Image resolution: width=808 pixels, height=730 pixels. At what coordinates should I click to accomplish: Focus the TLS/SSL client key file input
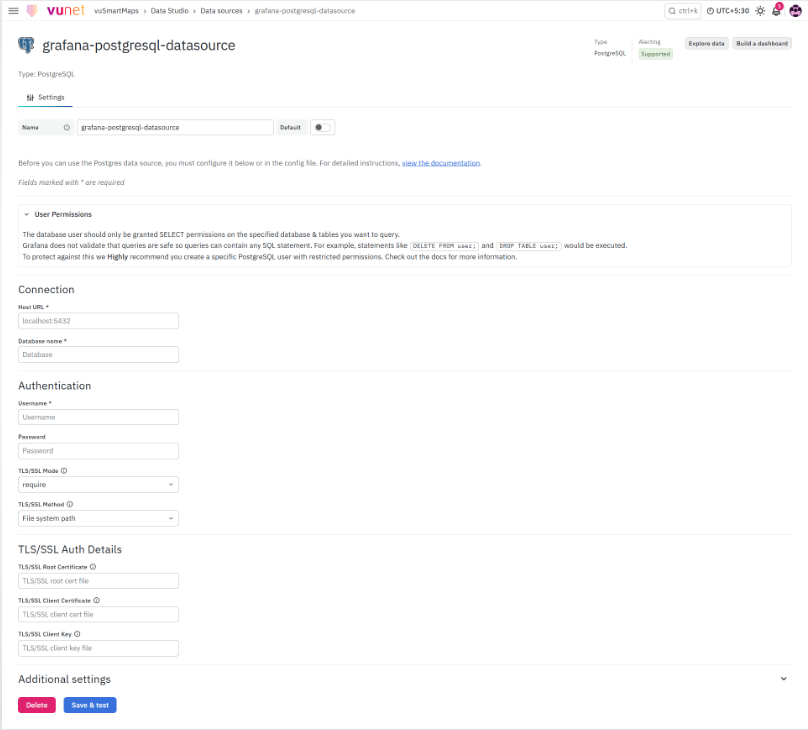(98, 648)
